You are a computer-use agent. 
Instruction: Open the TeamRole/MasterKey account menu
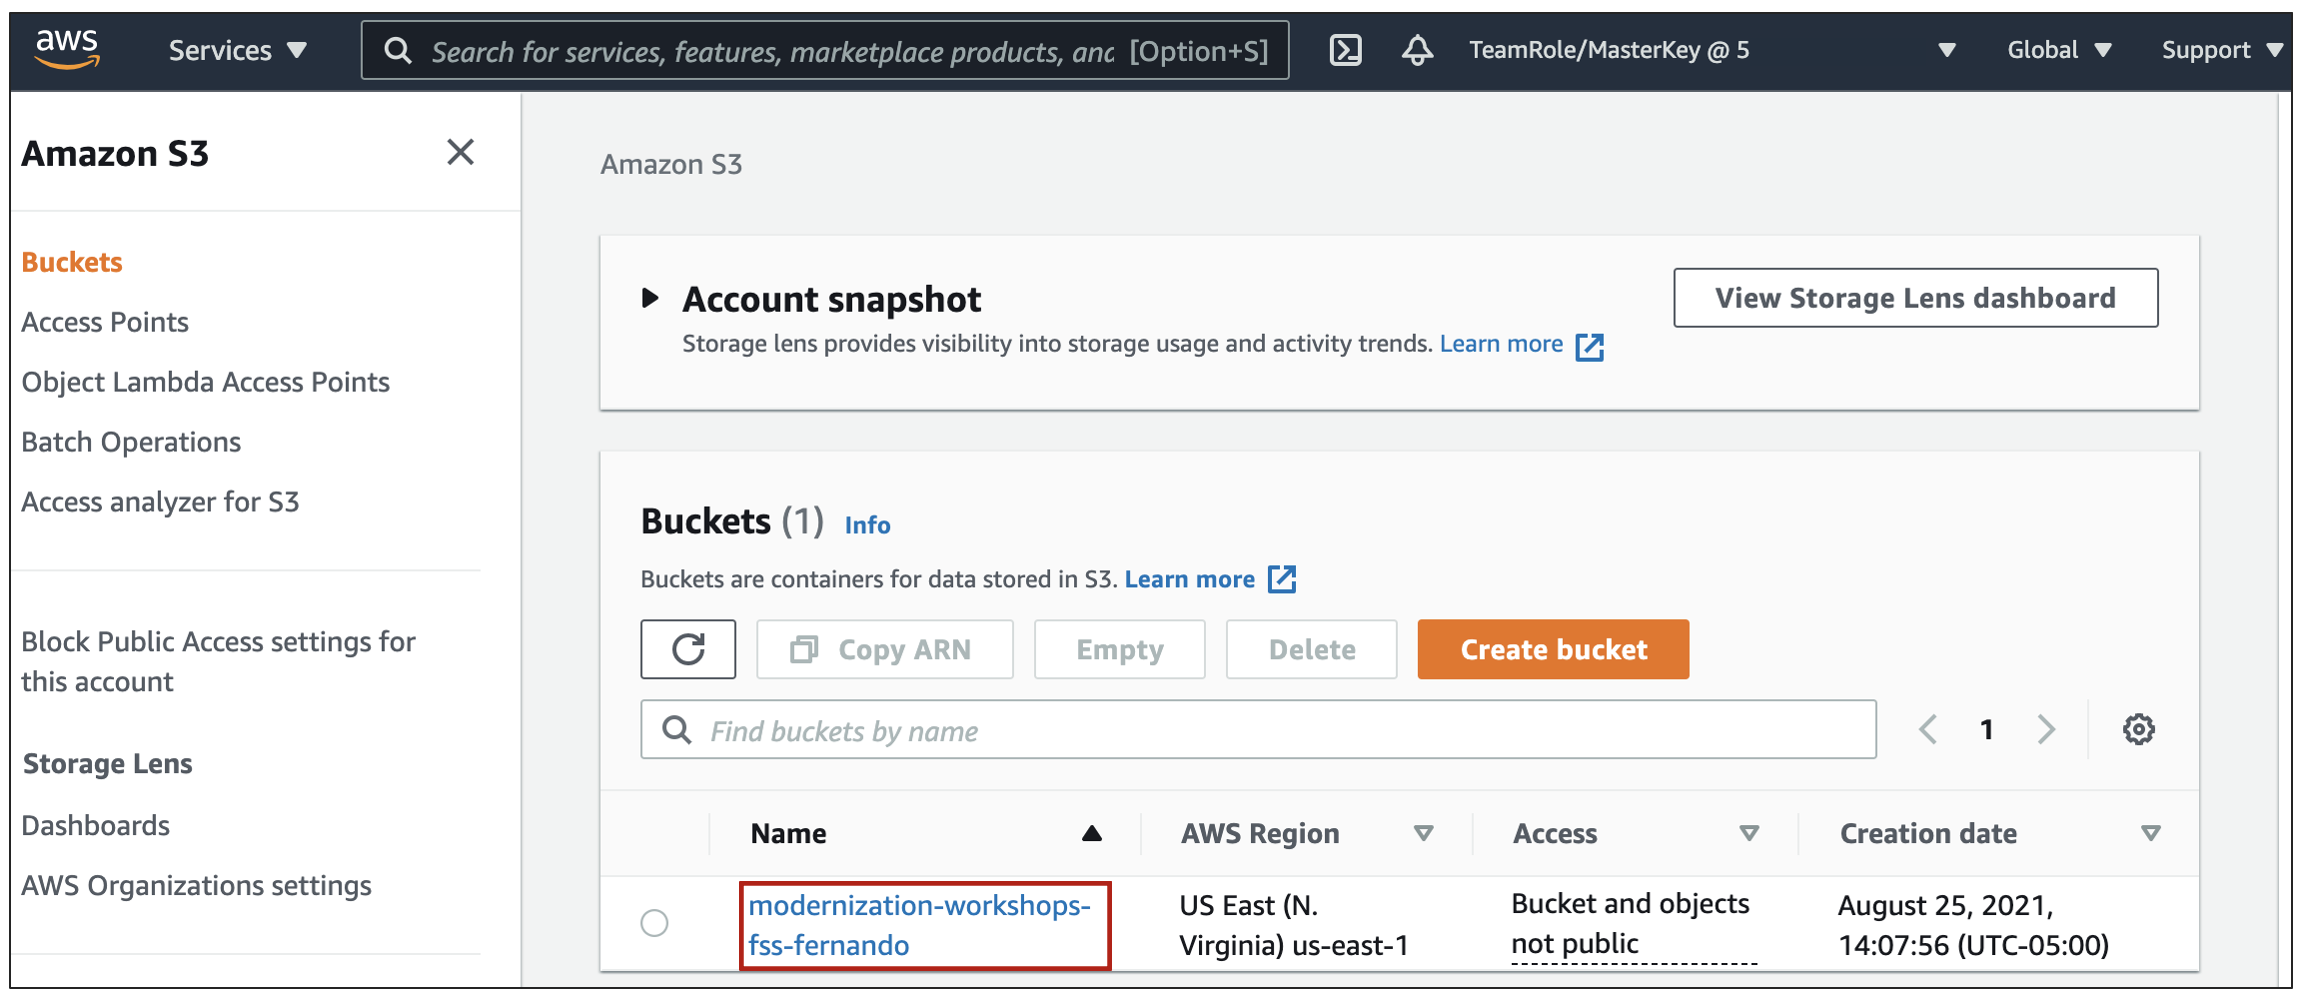1711,50
